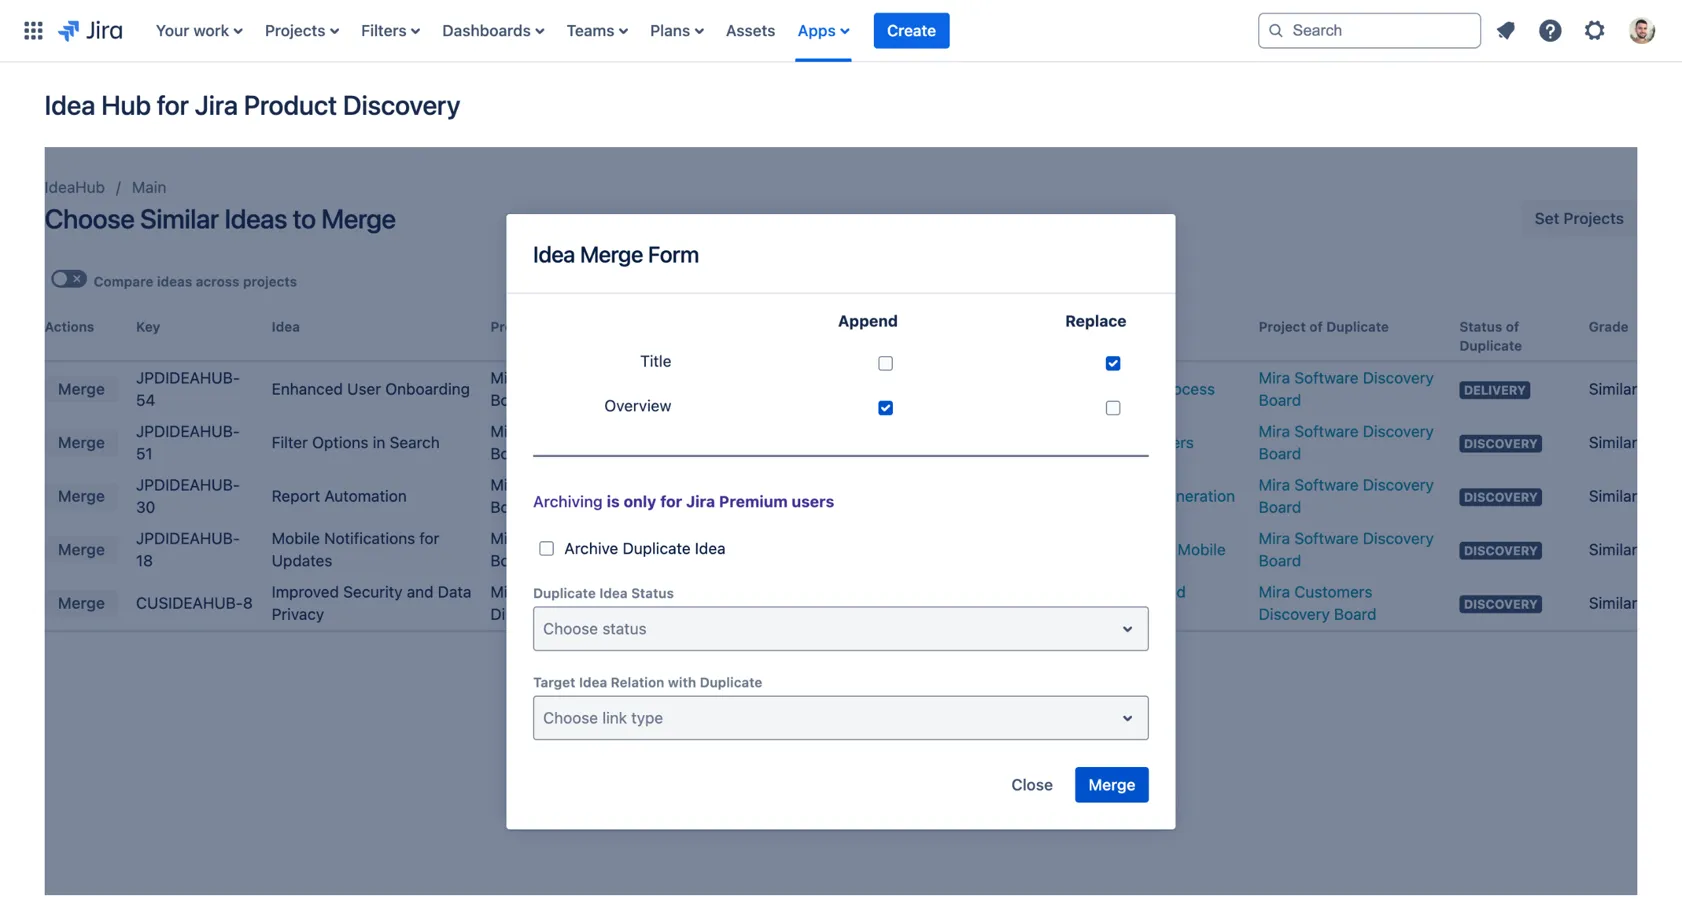1682x899 pixels.
Task: Expand the Teams menu
Action: pyautogui.click(x=597, y=30)
